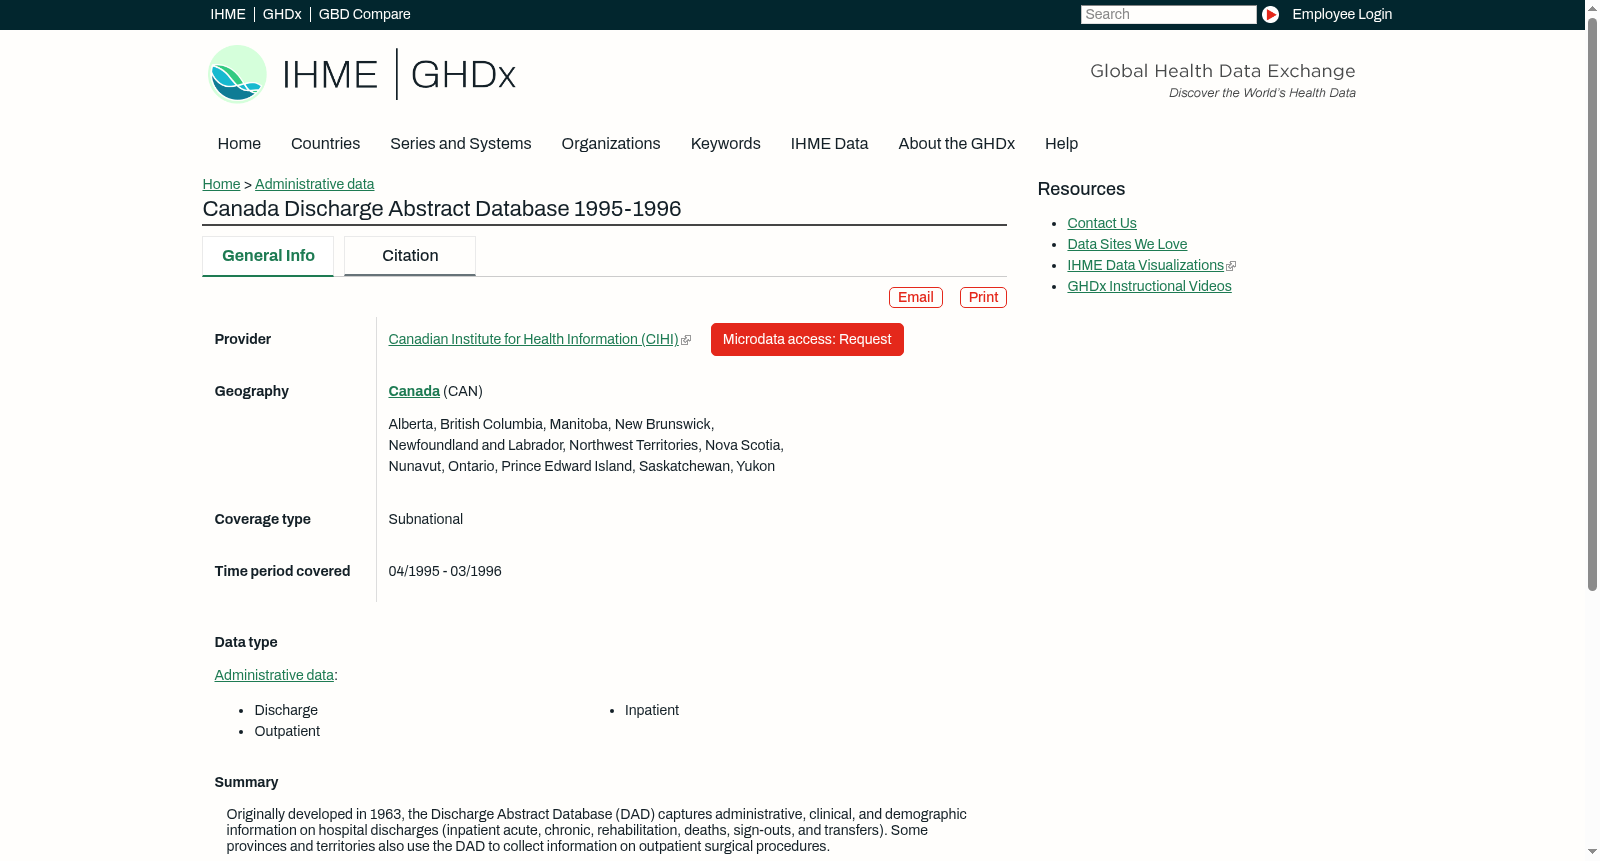Click the Print button

983,298
